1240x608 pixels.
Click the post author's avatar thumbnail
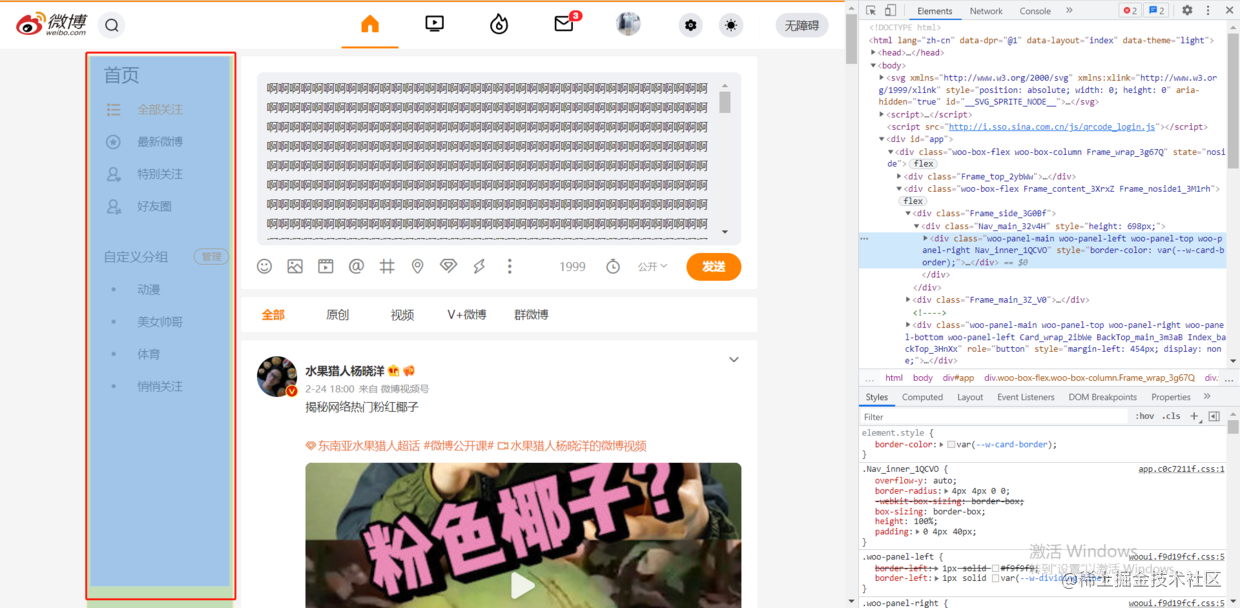coord(277,377)
